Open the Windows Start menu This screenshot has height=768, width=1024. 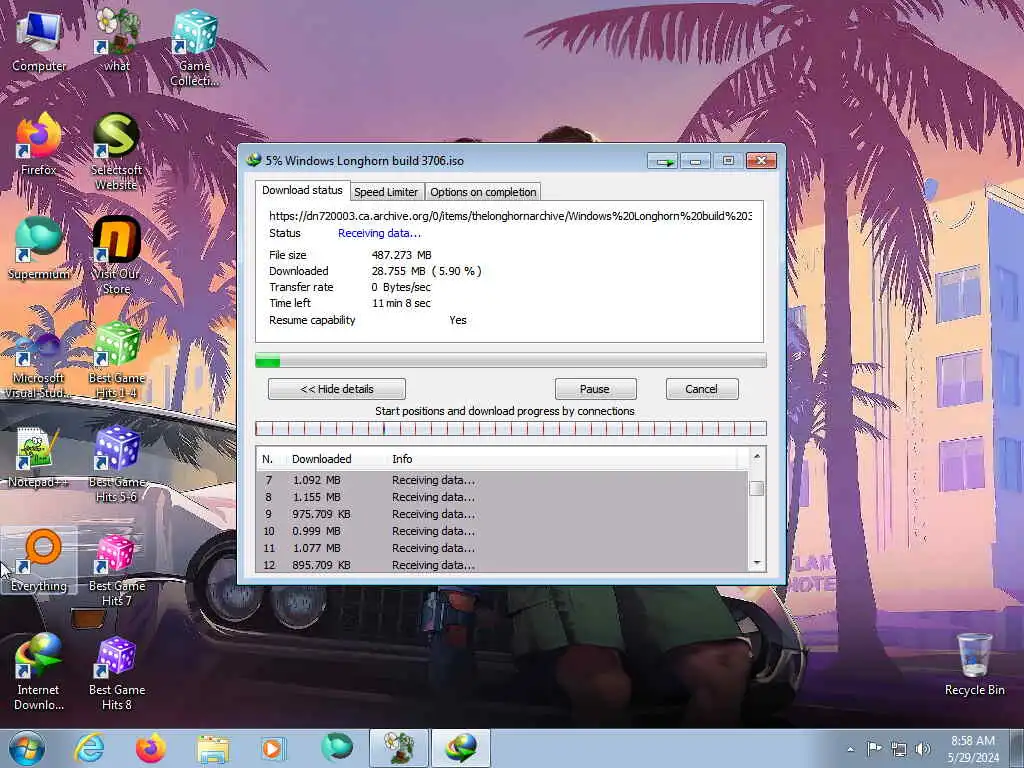(x=27, y=748)
